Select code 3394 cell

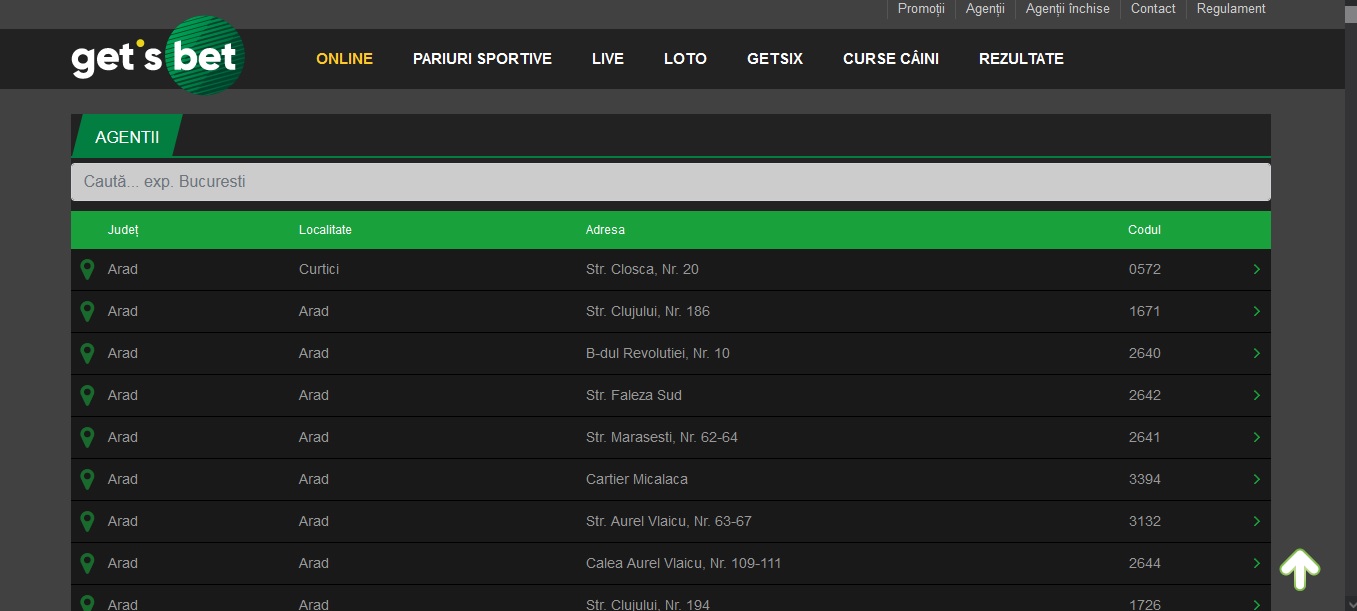tap(1145, 479)
